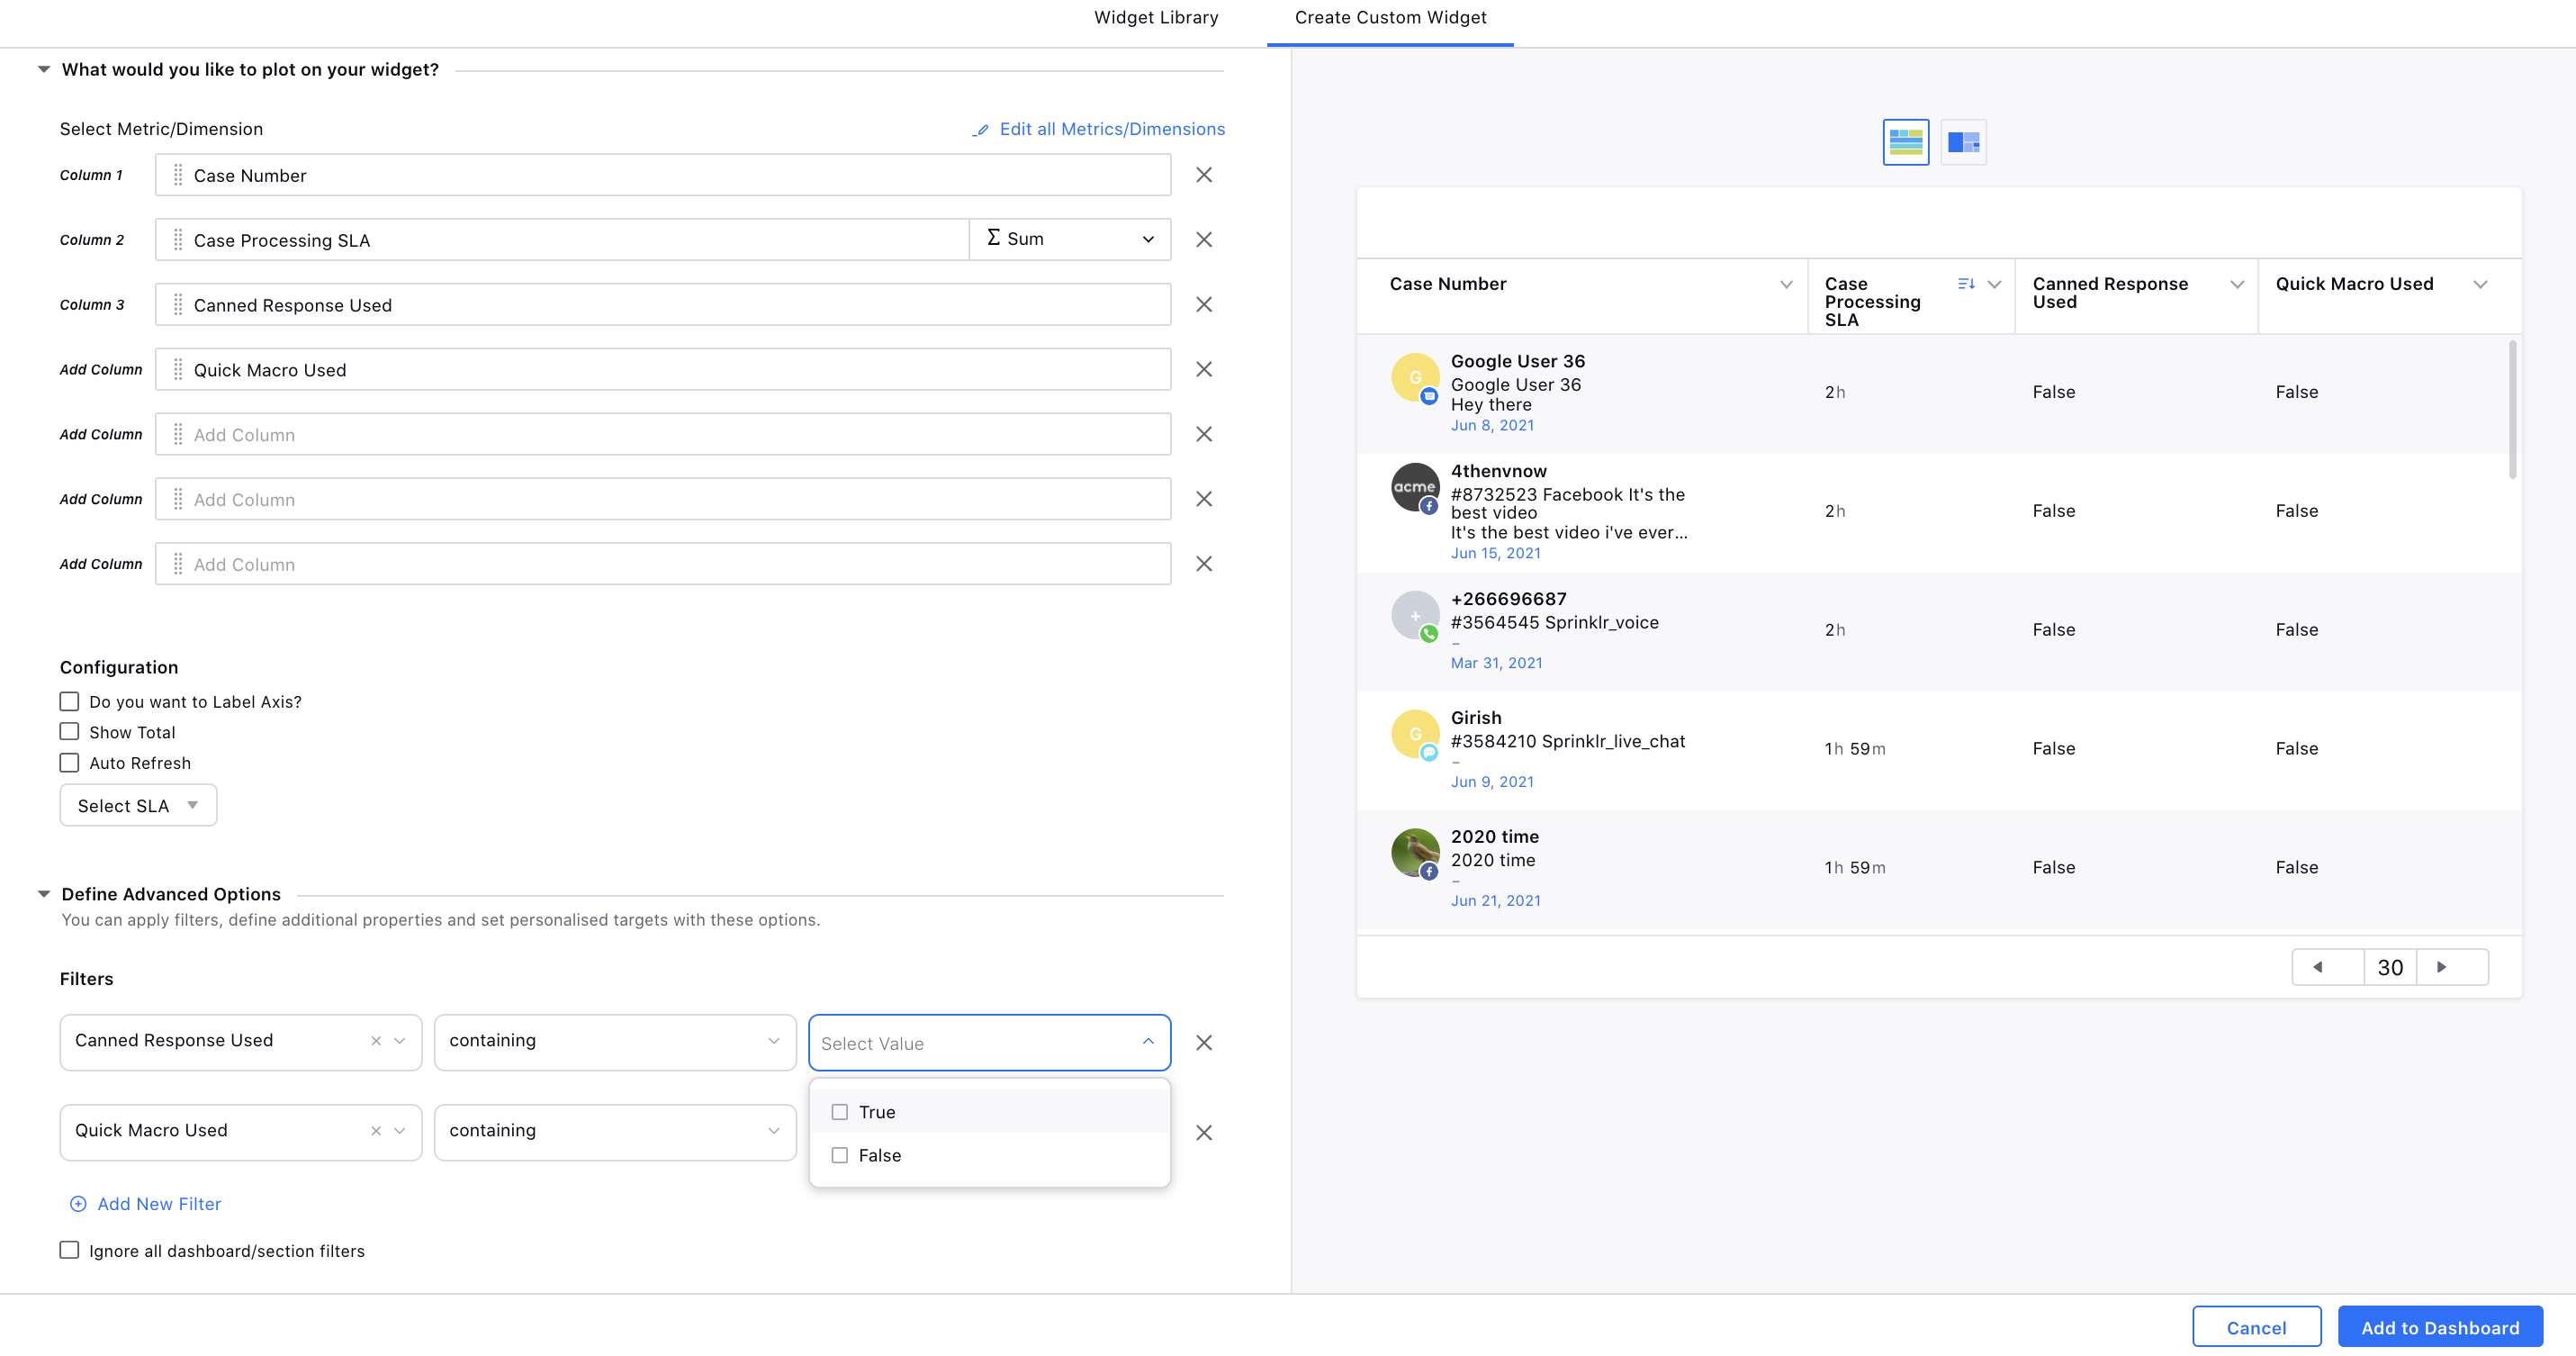
Task: Open Canned Response Used filter field dropdown
Action: point(400,1041)
